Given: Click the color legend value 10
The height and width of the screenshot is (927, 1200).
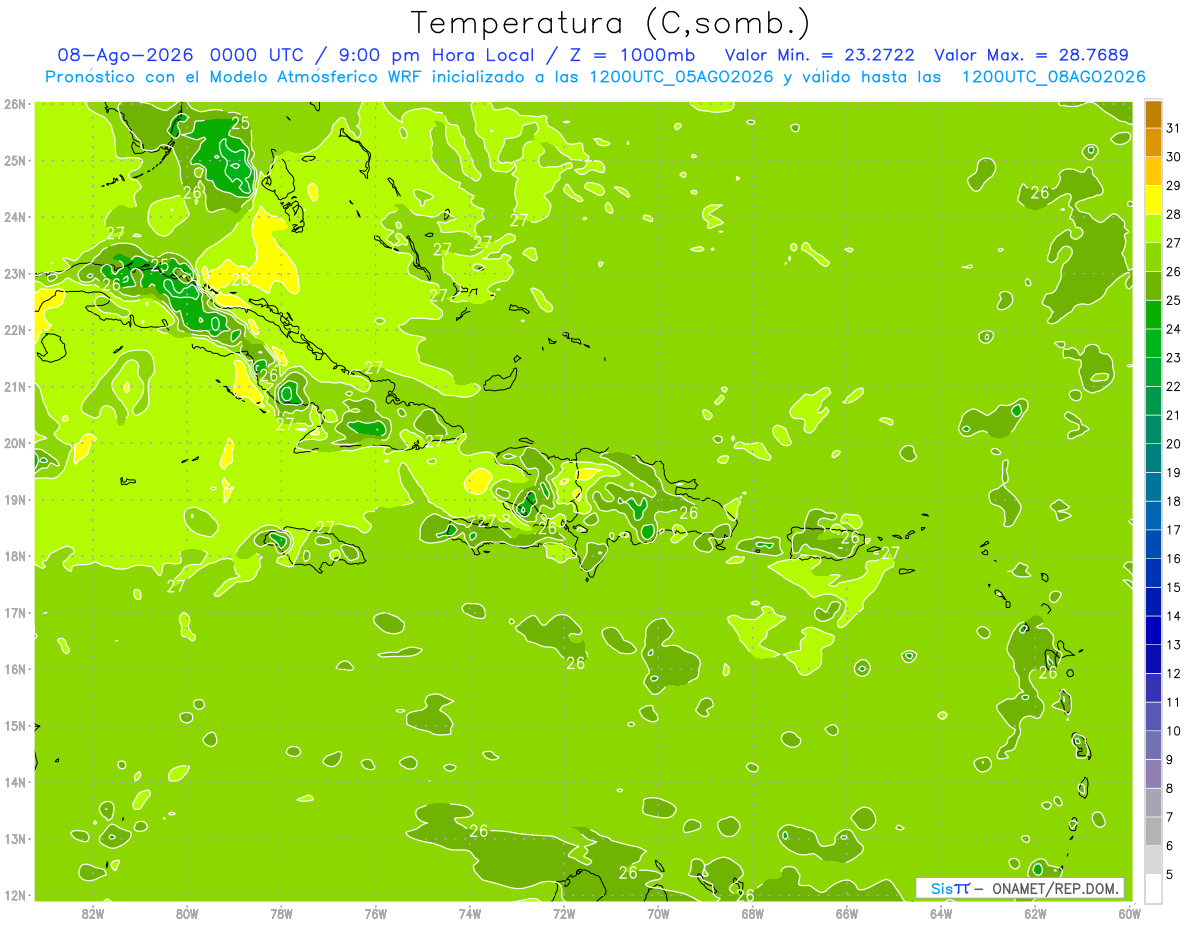Looking at the screenshot, I should point(1173,731).
